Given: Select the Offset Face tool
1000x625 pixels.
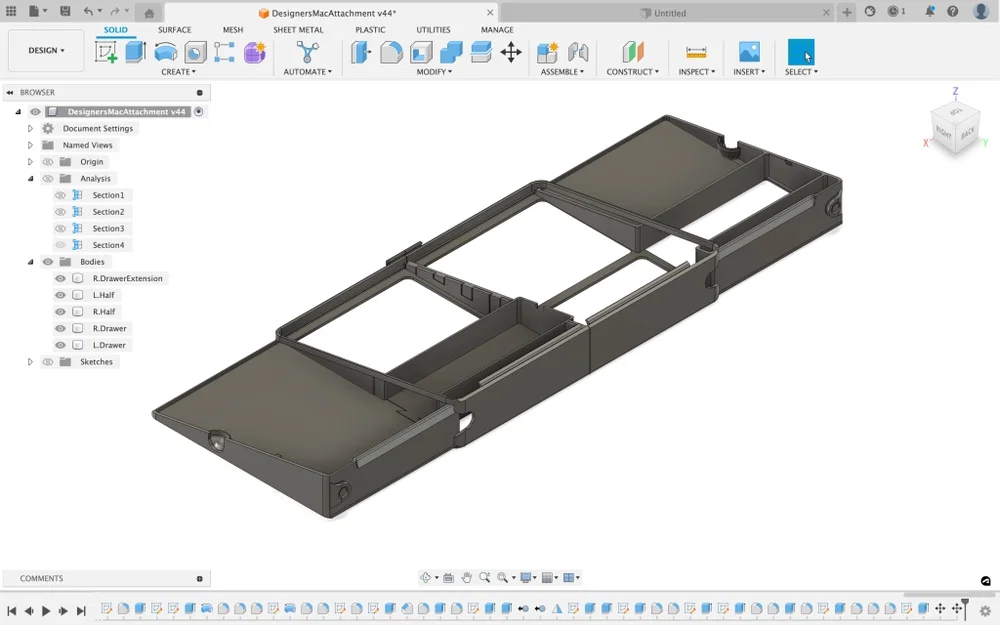Looking at the screenshot, I should tap(481, 52).
